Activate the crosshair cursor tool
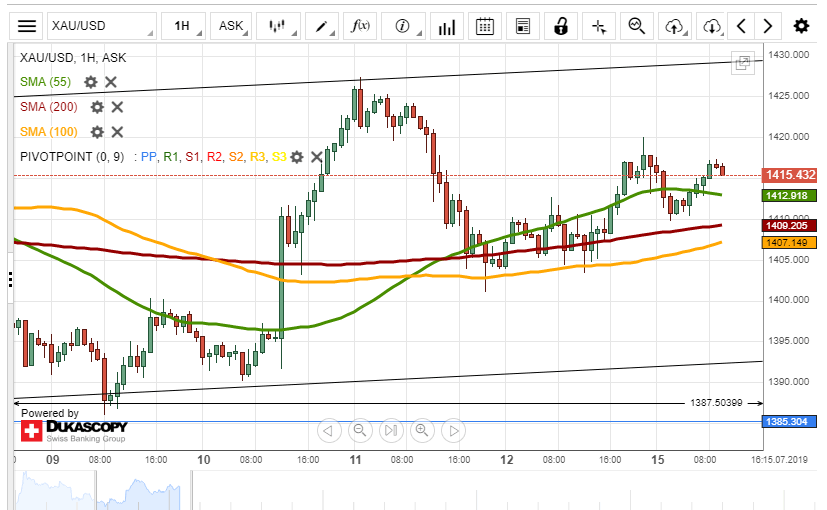This screenshot has height=510, width=827. tap(599, 26)
